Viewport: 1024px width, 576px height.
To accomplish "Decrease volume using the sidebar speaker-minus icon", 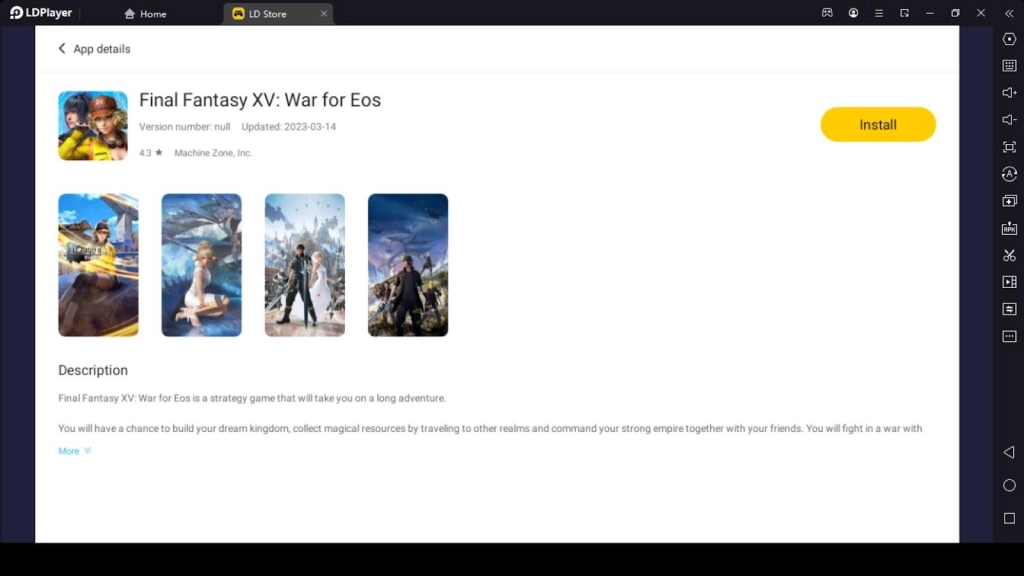I will click(x=1009, y=120).
